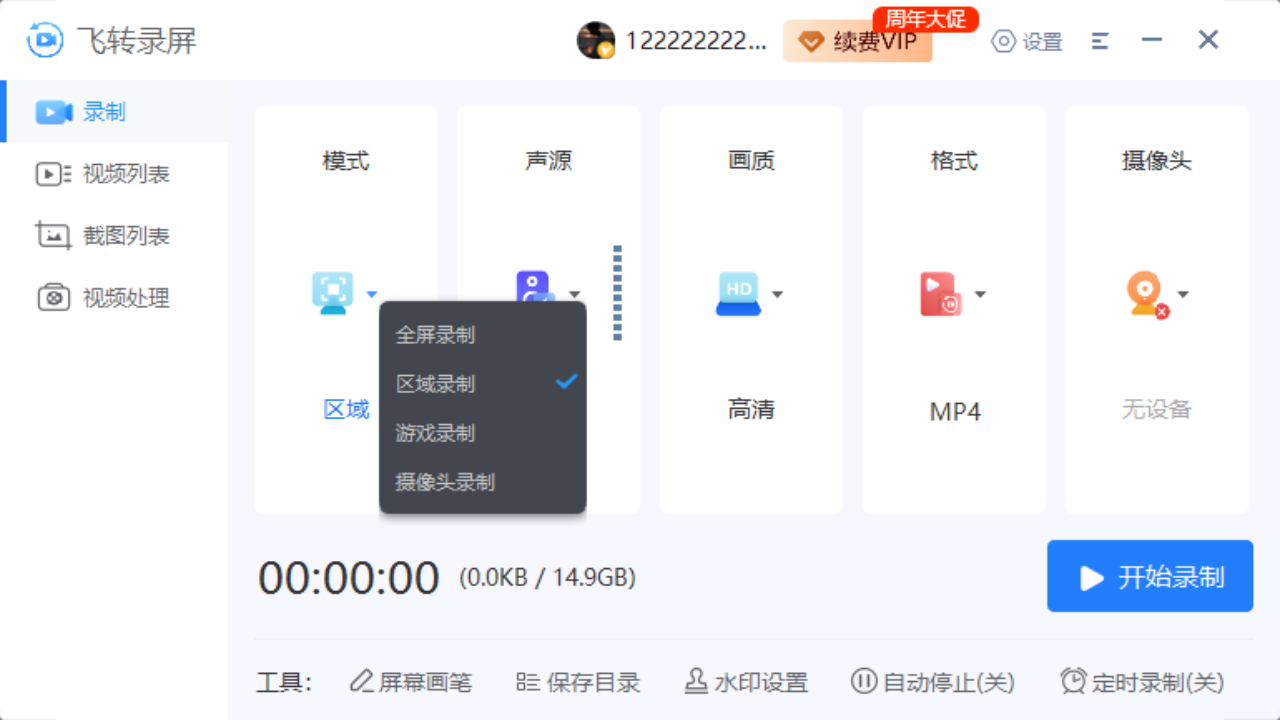The height and width of the screenshot is (720, 1280).
Task: Select the 屏幕画笔 screen pen tool
Action: (x=412, y=681)
